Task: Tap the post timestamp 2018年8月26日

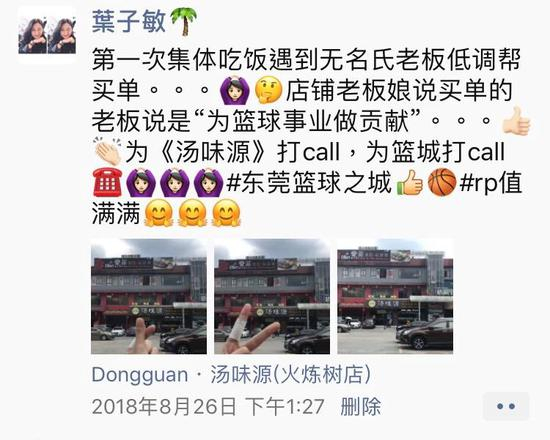Action: tap(164, 407)
